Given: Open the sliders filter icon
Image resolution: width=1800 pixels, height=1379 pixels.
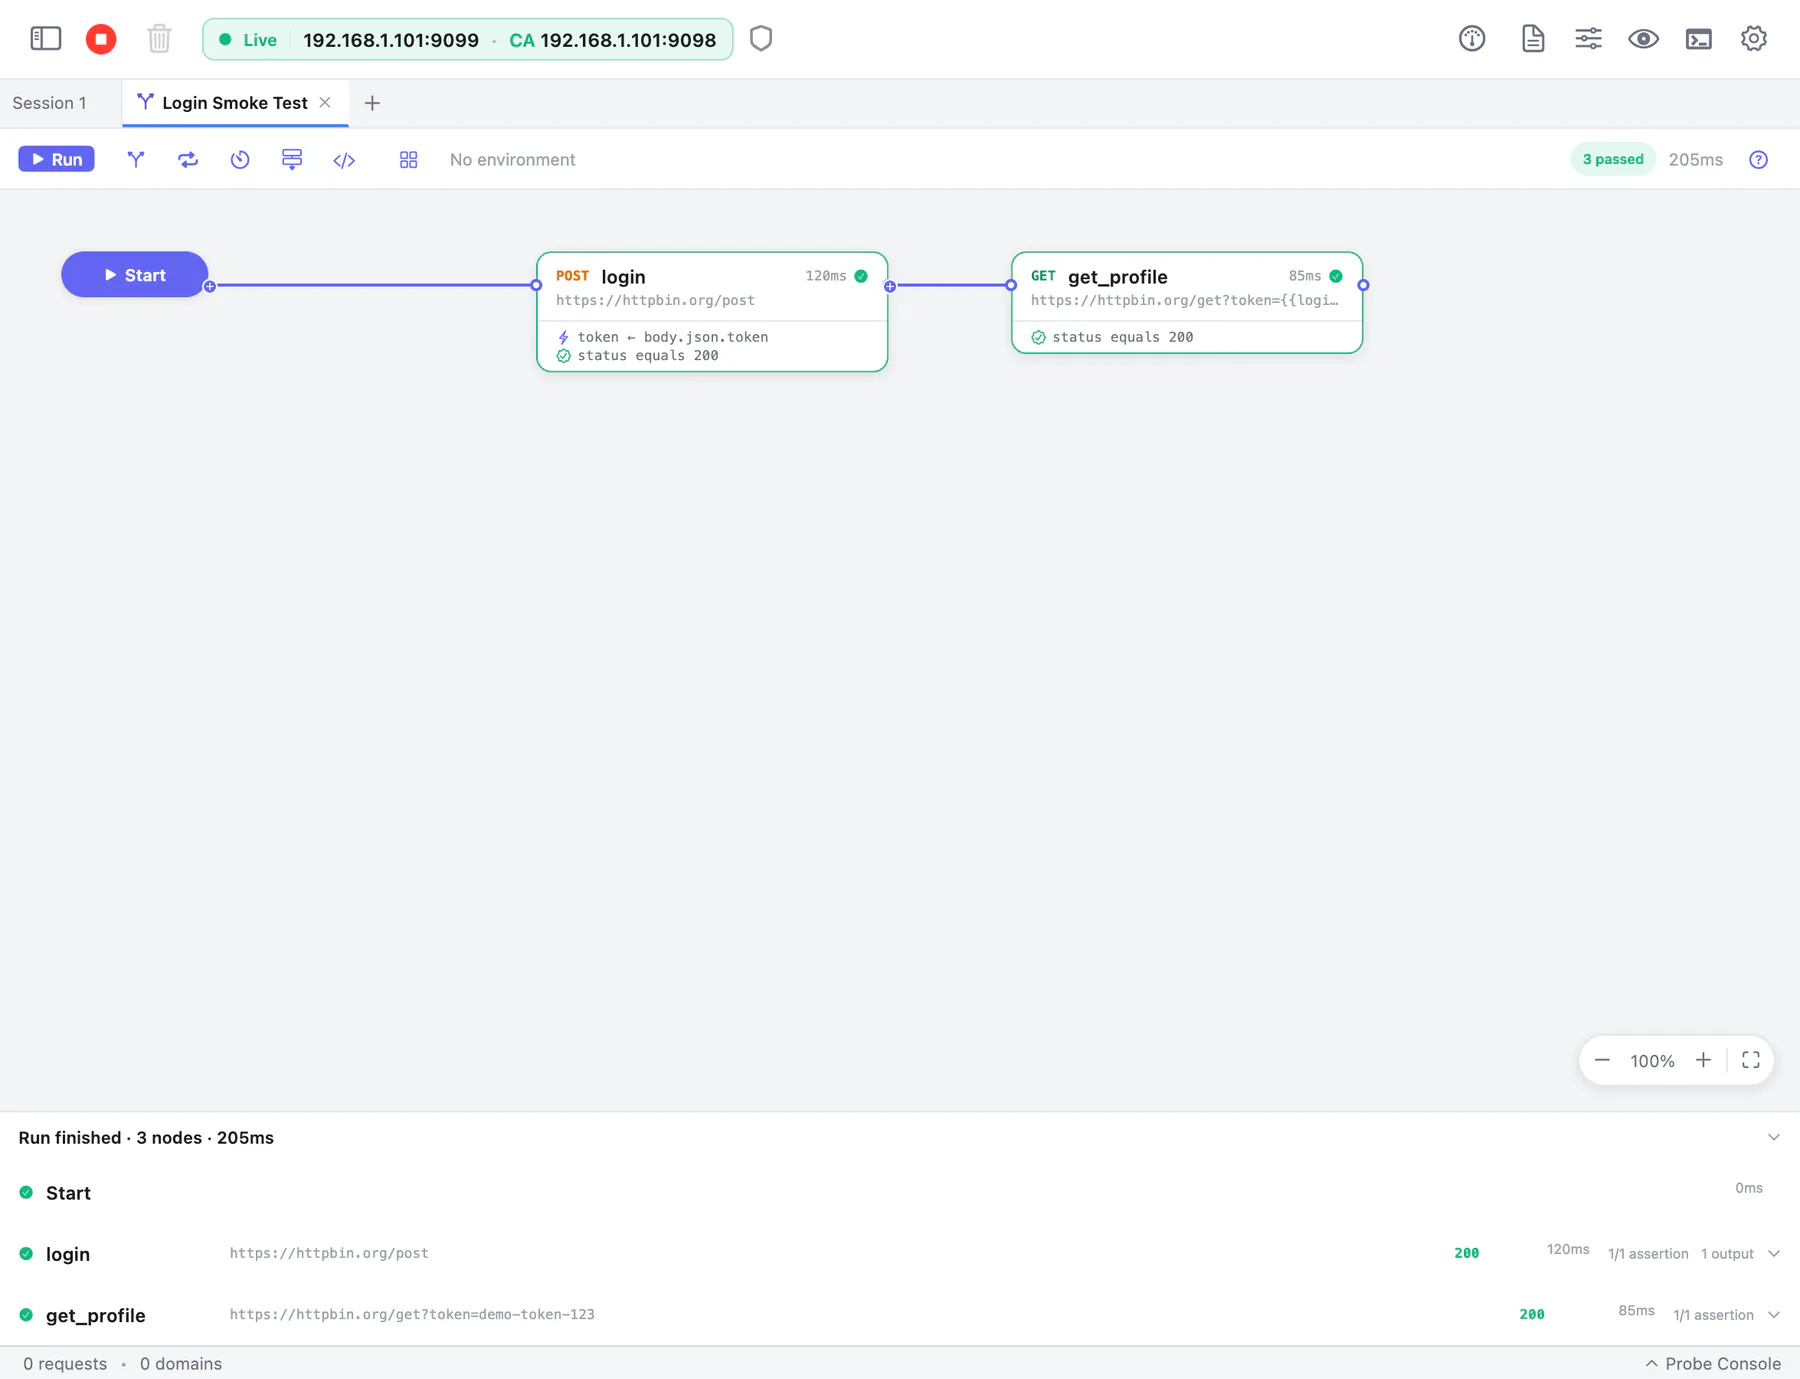Looking at the screenshot, I should pos(1588,39).
